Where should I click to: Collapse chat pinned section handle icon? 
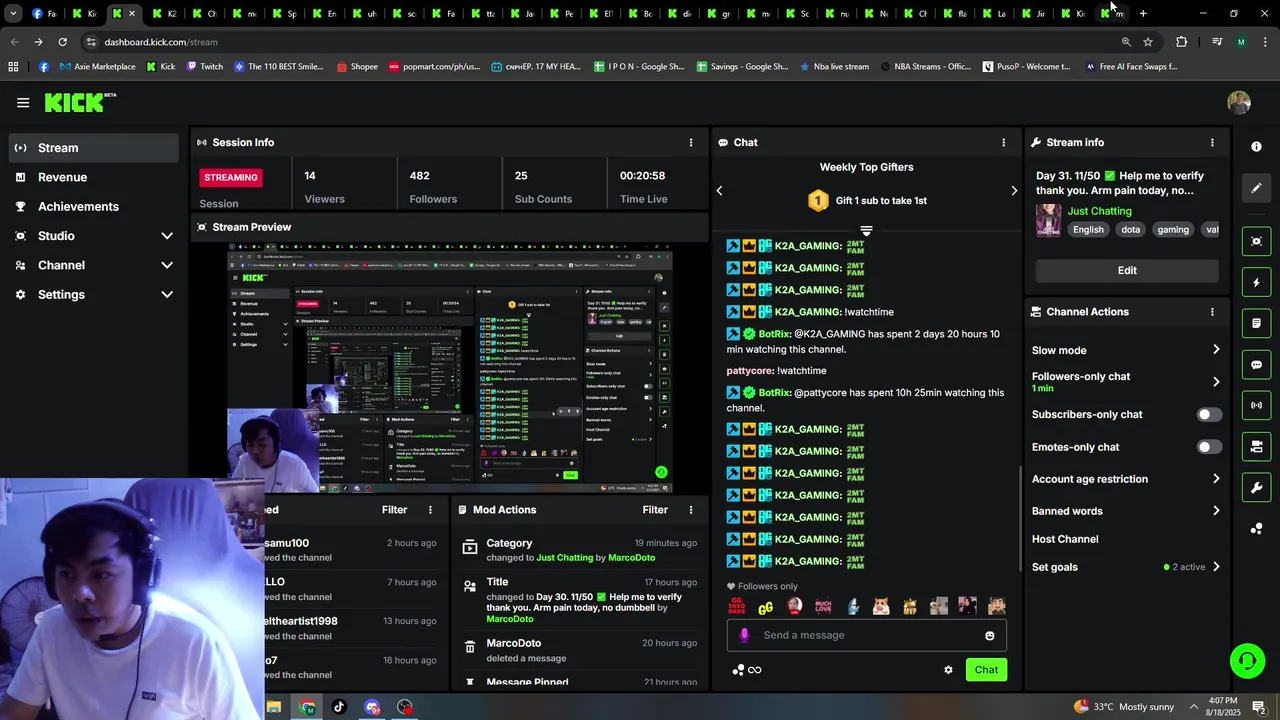point(866,230)
